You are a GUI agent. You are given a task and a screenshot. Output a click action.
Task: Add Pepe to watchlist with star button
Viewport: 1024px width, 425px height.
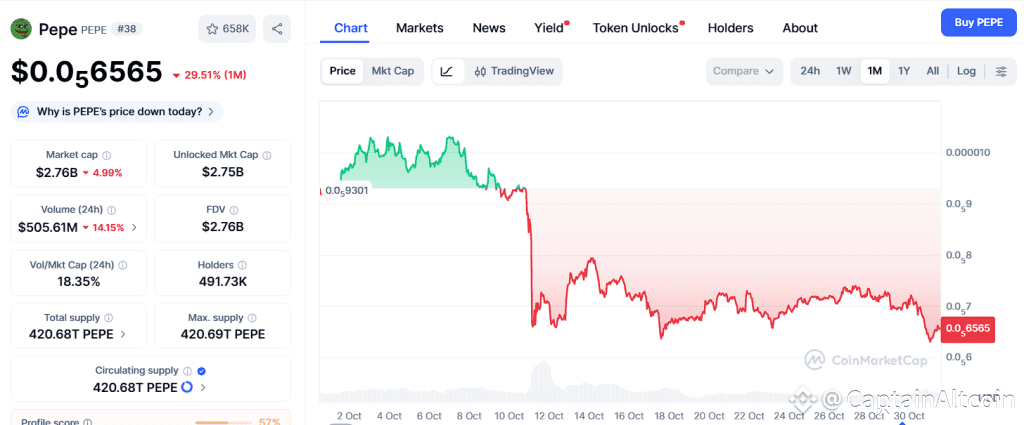point(227,29)
